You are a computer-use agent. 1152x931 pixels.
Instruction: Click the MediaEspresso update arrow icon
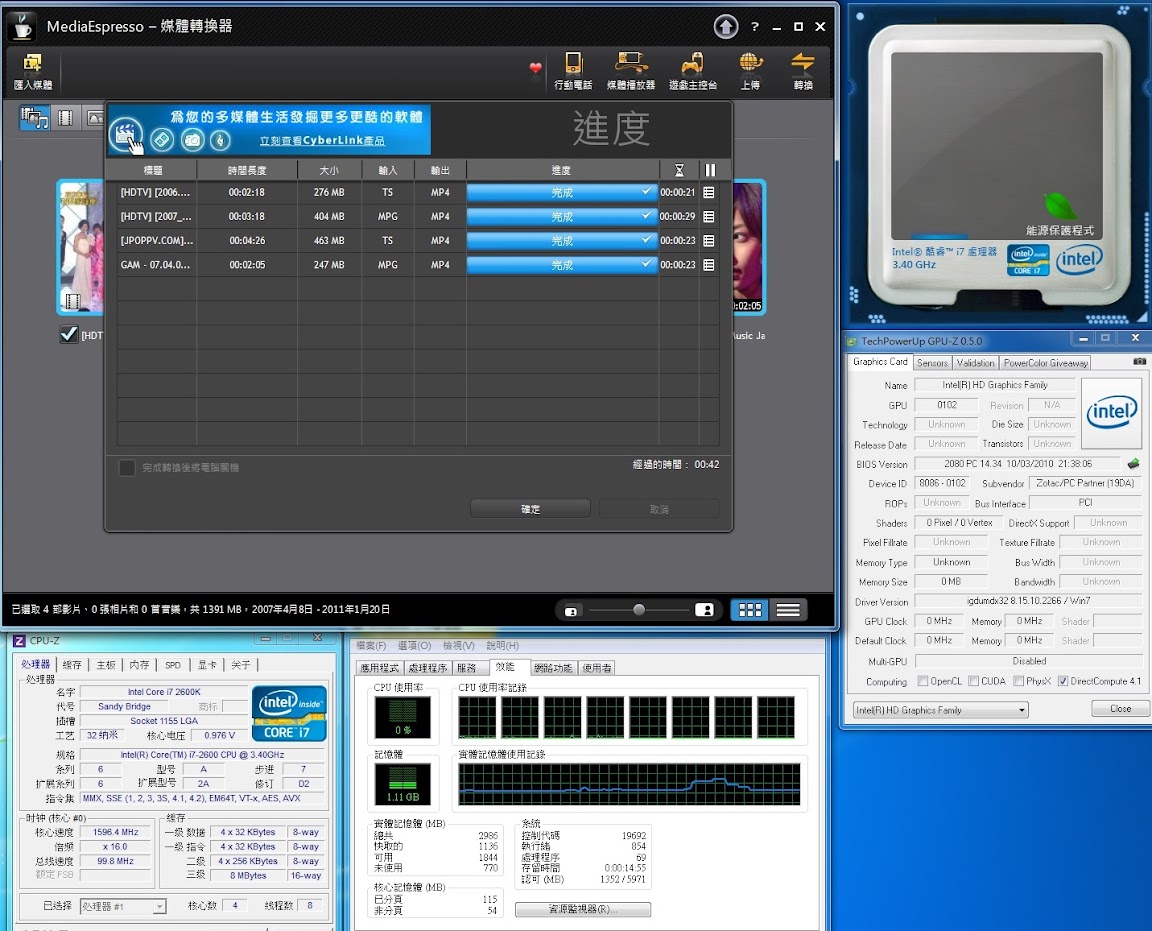(726, 27)
